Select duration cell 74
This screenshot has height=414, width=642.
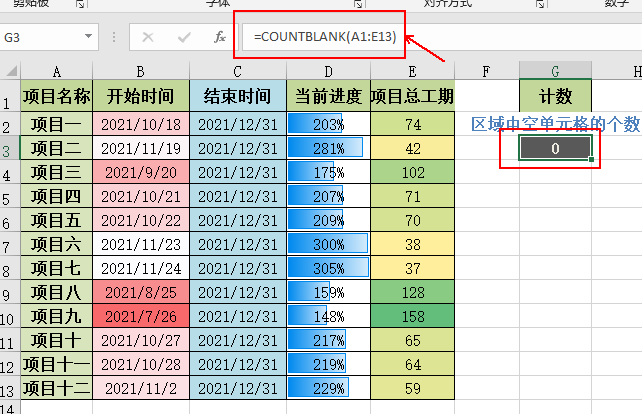coord(412,124)
